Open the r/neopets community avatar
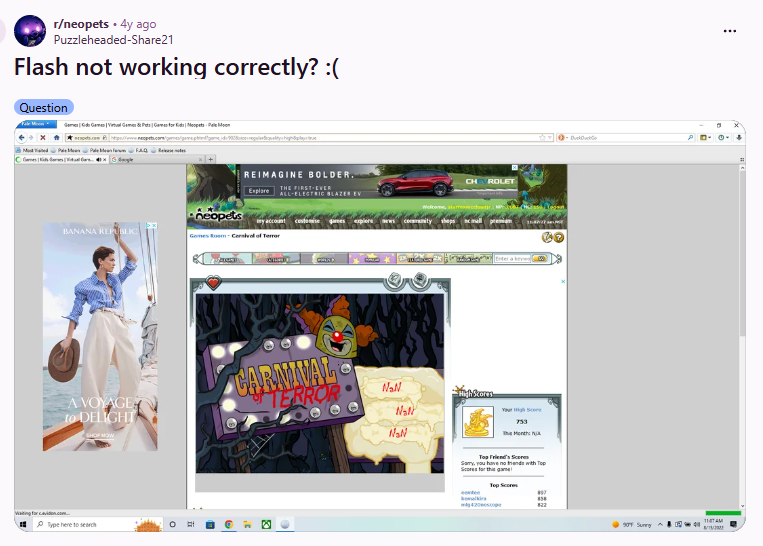 point(30,31)
